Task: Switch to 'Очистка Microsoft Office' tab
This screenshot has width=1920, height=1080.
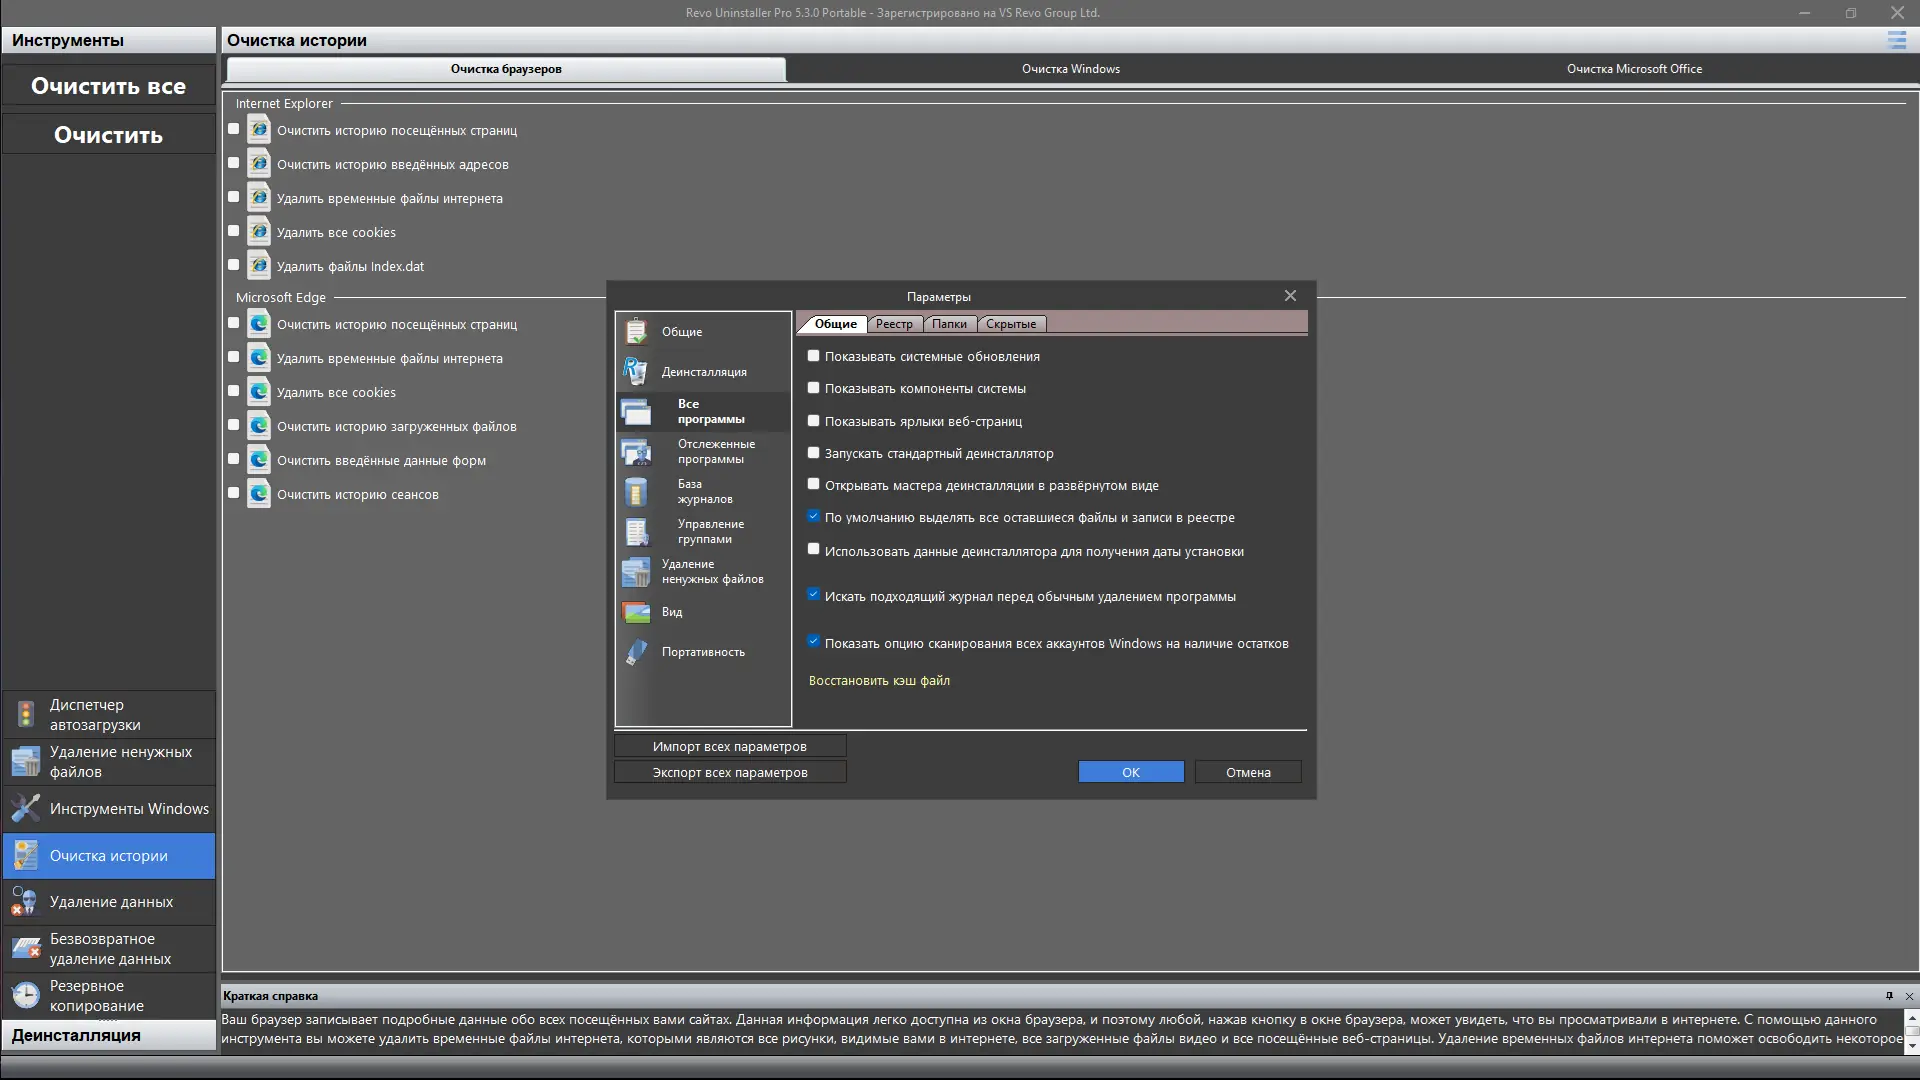Action: (1634, 69)
